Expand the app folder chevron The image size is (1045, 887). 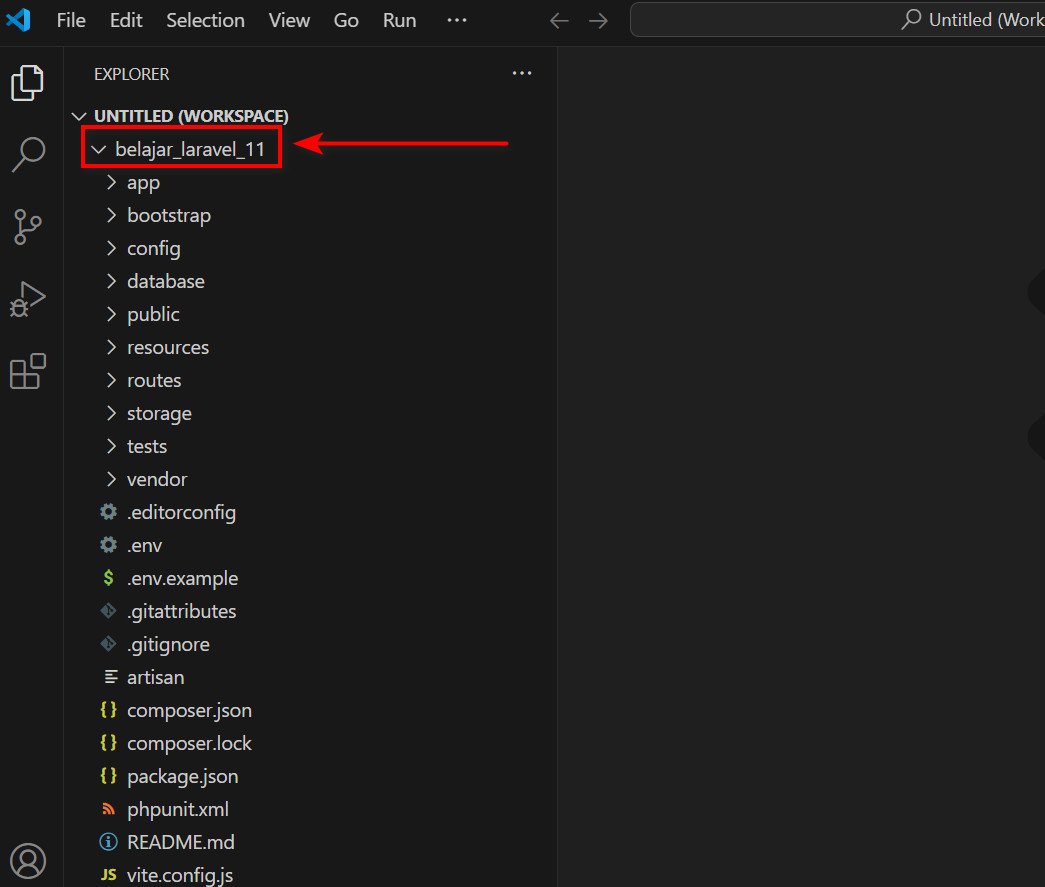pyautogui.click(x=111, y=182)
